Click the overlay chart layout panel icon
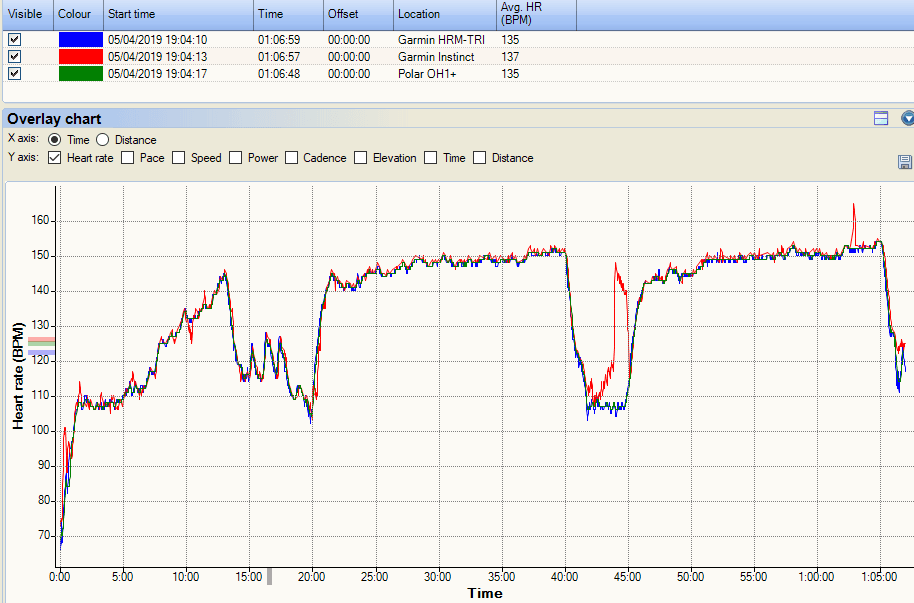 [x=881, y=118]
